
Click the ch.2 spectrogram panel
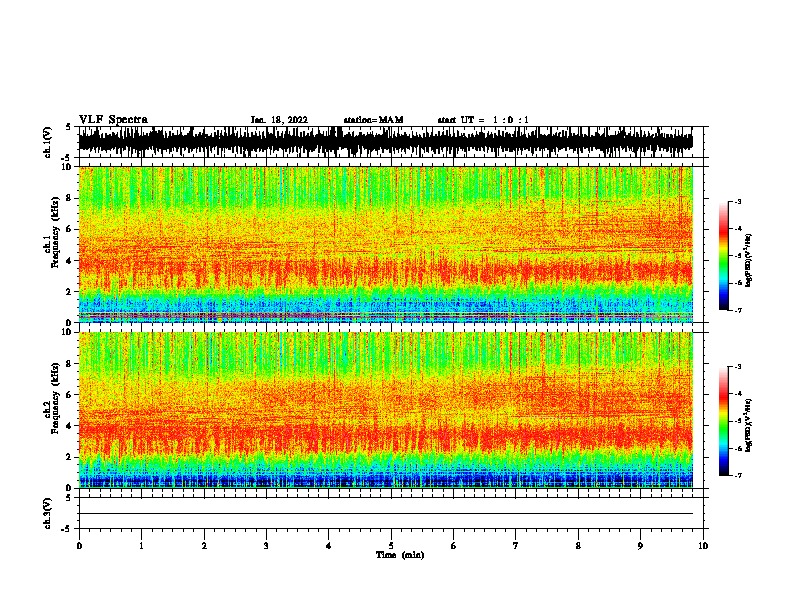tap(386, 410)
